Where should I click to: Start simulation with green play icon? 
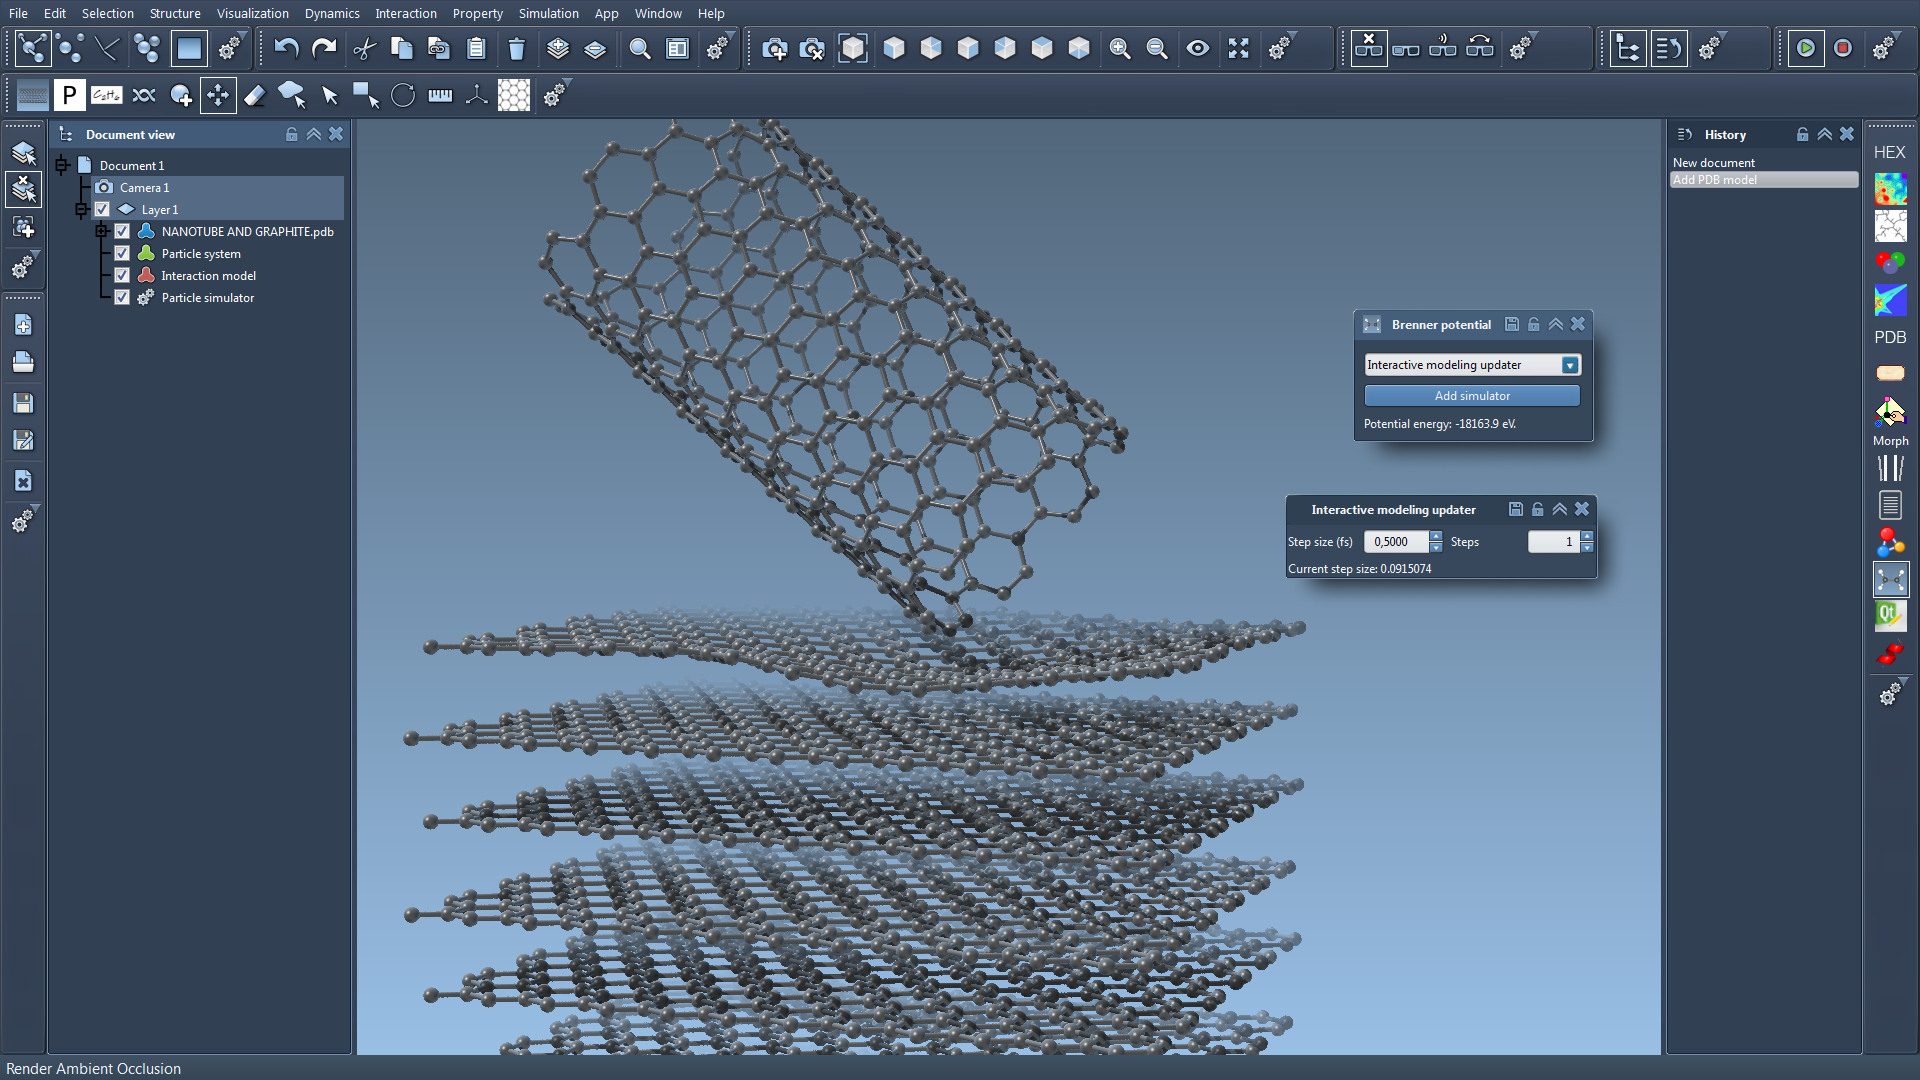1805,48
